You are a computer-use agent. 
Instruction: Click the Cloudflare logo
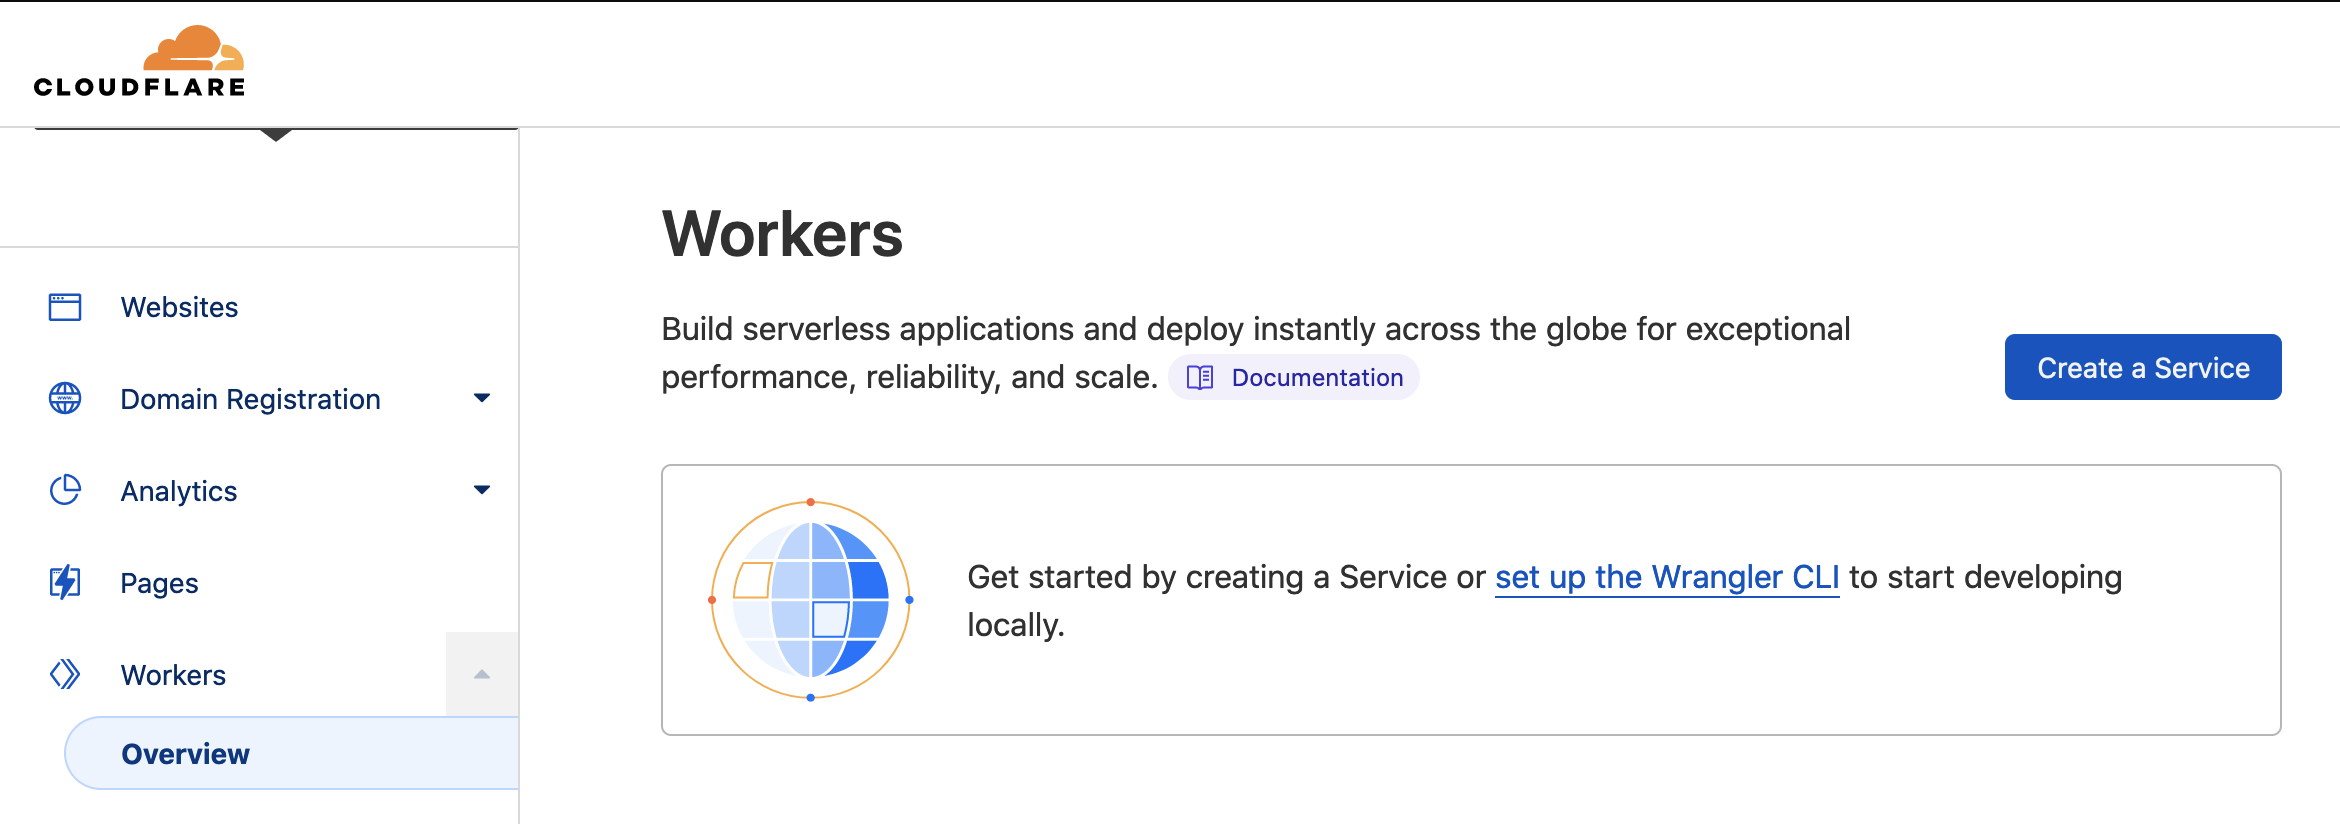click(x=139, y=62)
